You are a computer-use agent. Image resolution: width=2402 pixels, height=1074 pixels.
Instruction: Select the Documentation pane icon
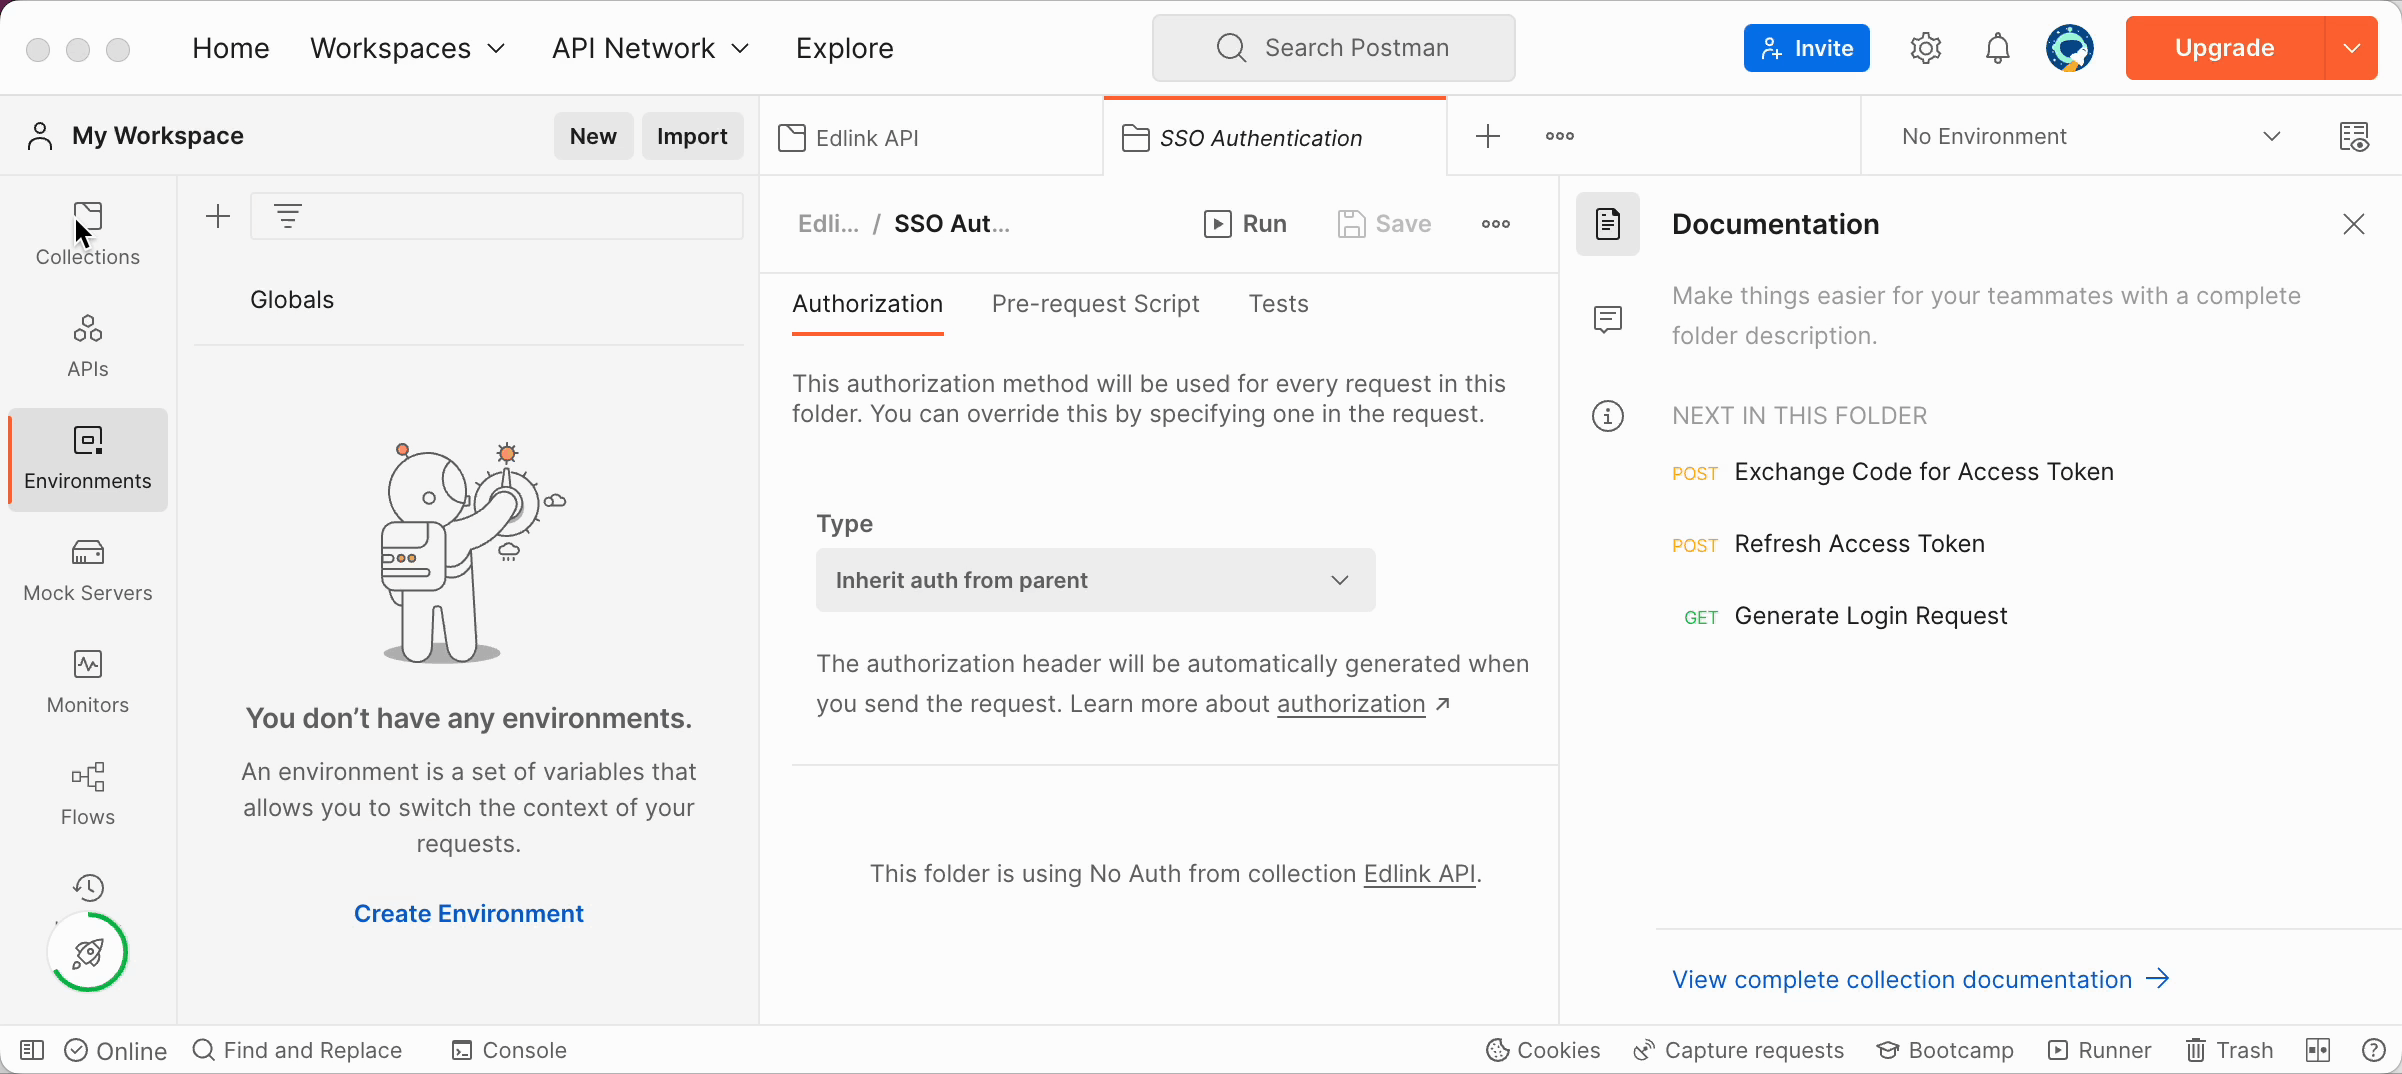tap(1607, 224)
